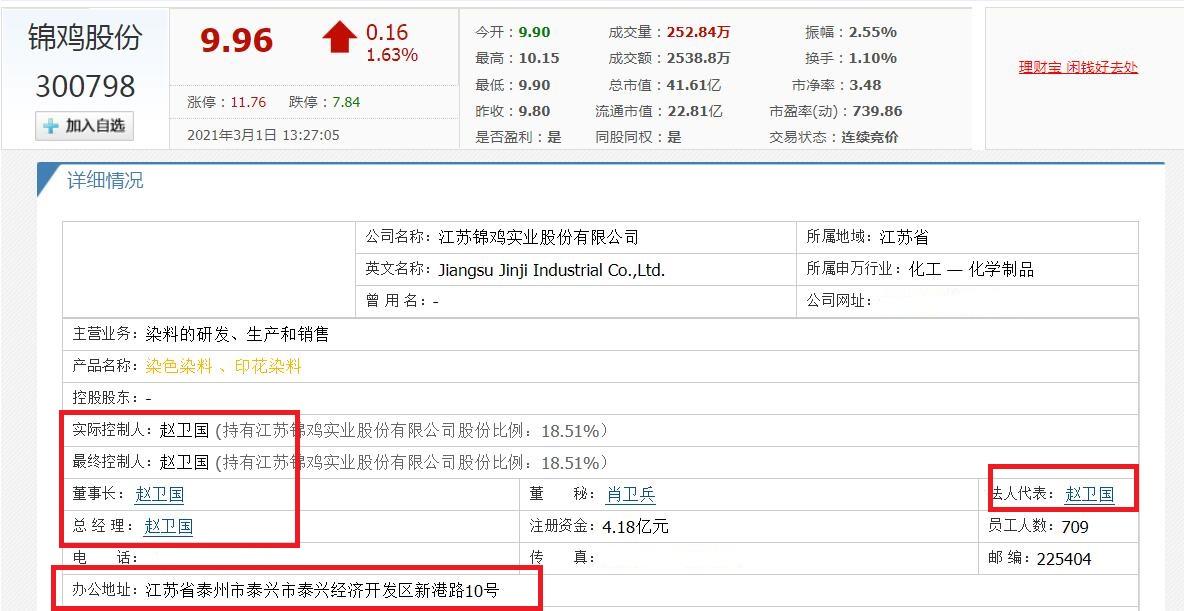Screen dimensions: 1184x611
Task: Click the 所属地域 value 江苏省
Action: tap(904, 237)
